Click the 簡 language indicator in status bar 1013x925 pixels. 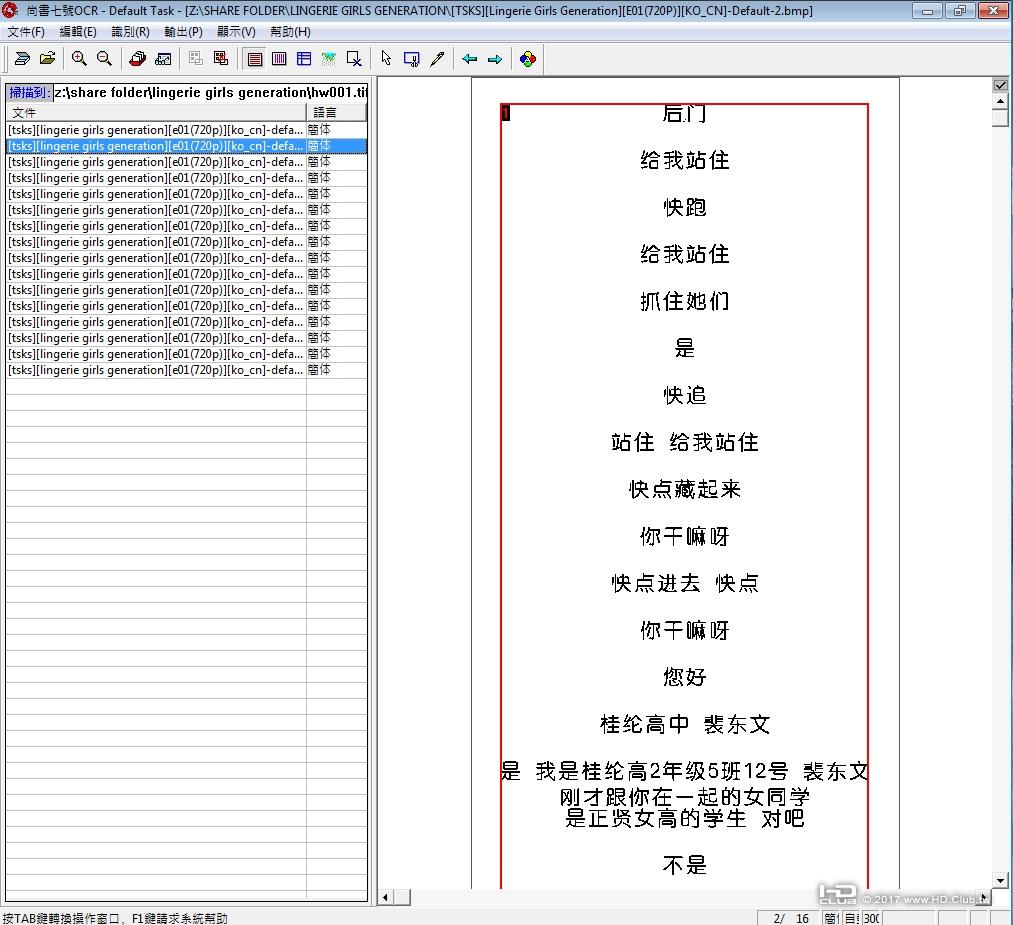tap(831, 918)
